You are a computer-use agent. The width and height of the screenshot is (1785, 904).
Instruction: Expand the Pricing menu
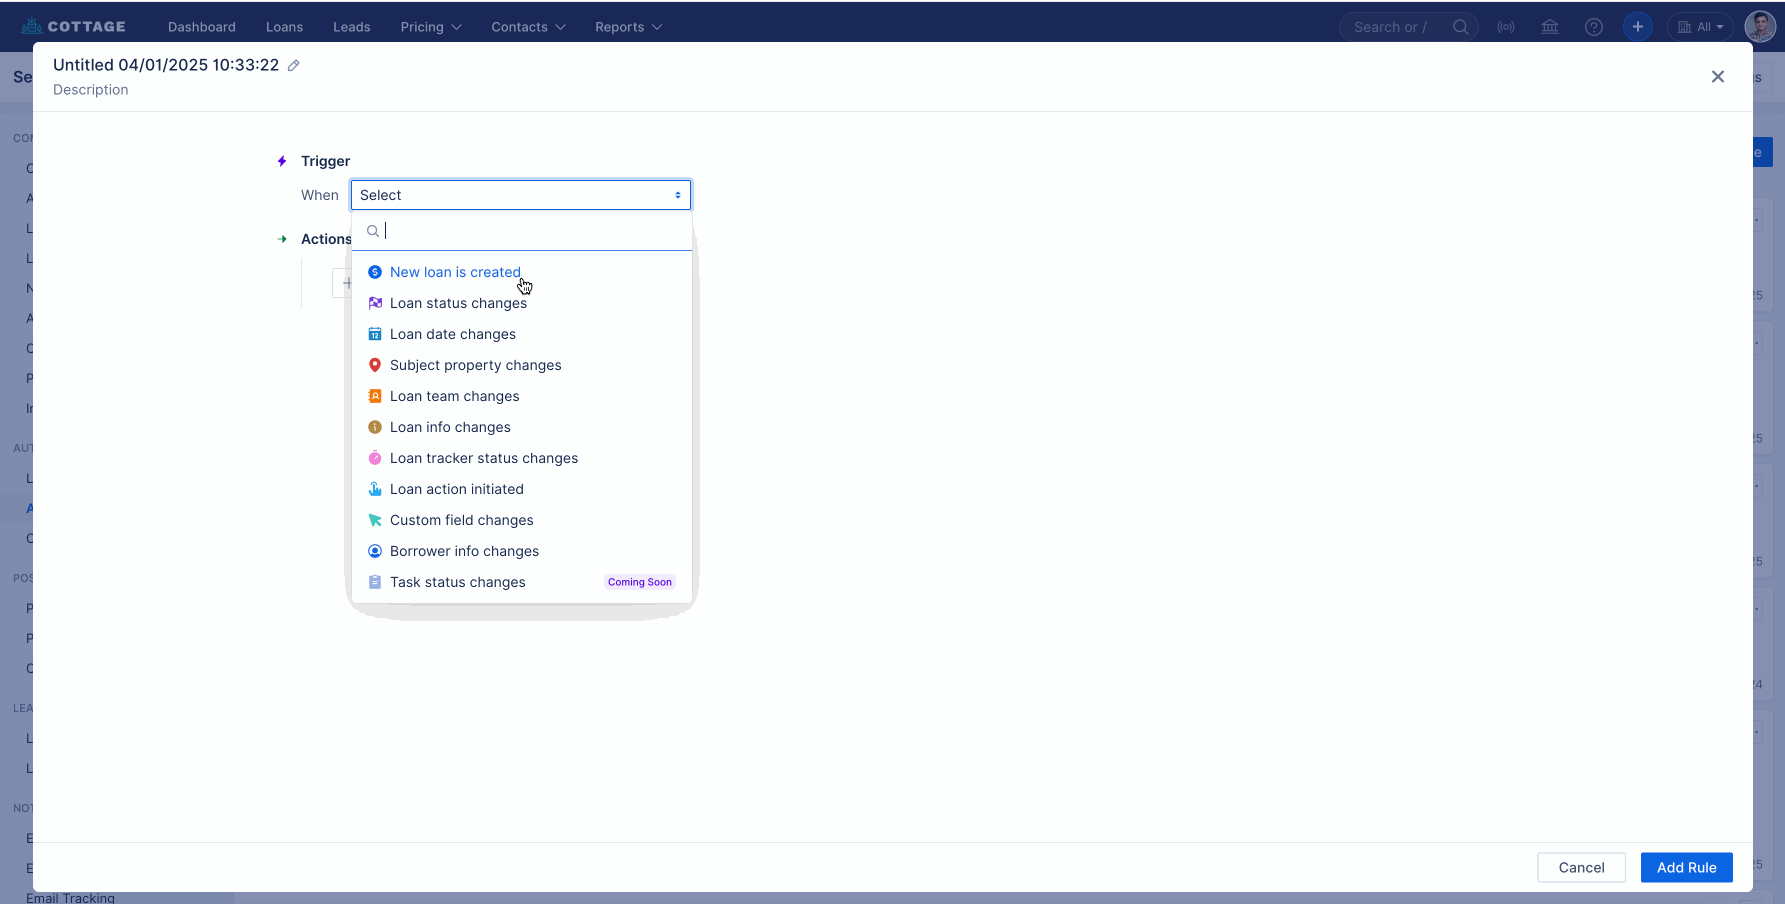[431, 27]
